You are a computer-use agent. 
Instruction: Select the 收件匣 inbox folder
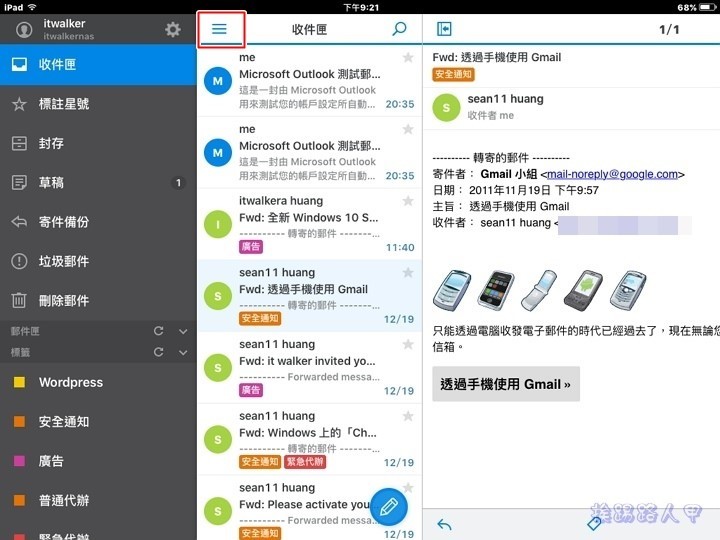(98, 65)
